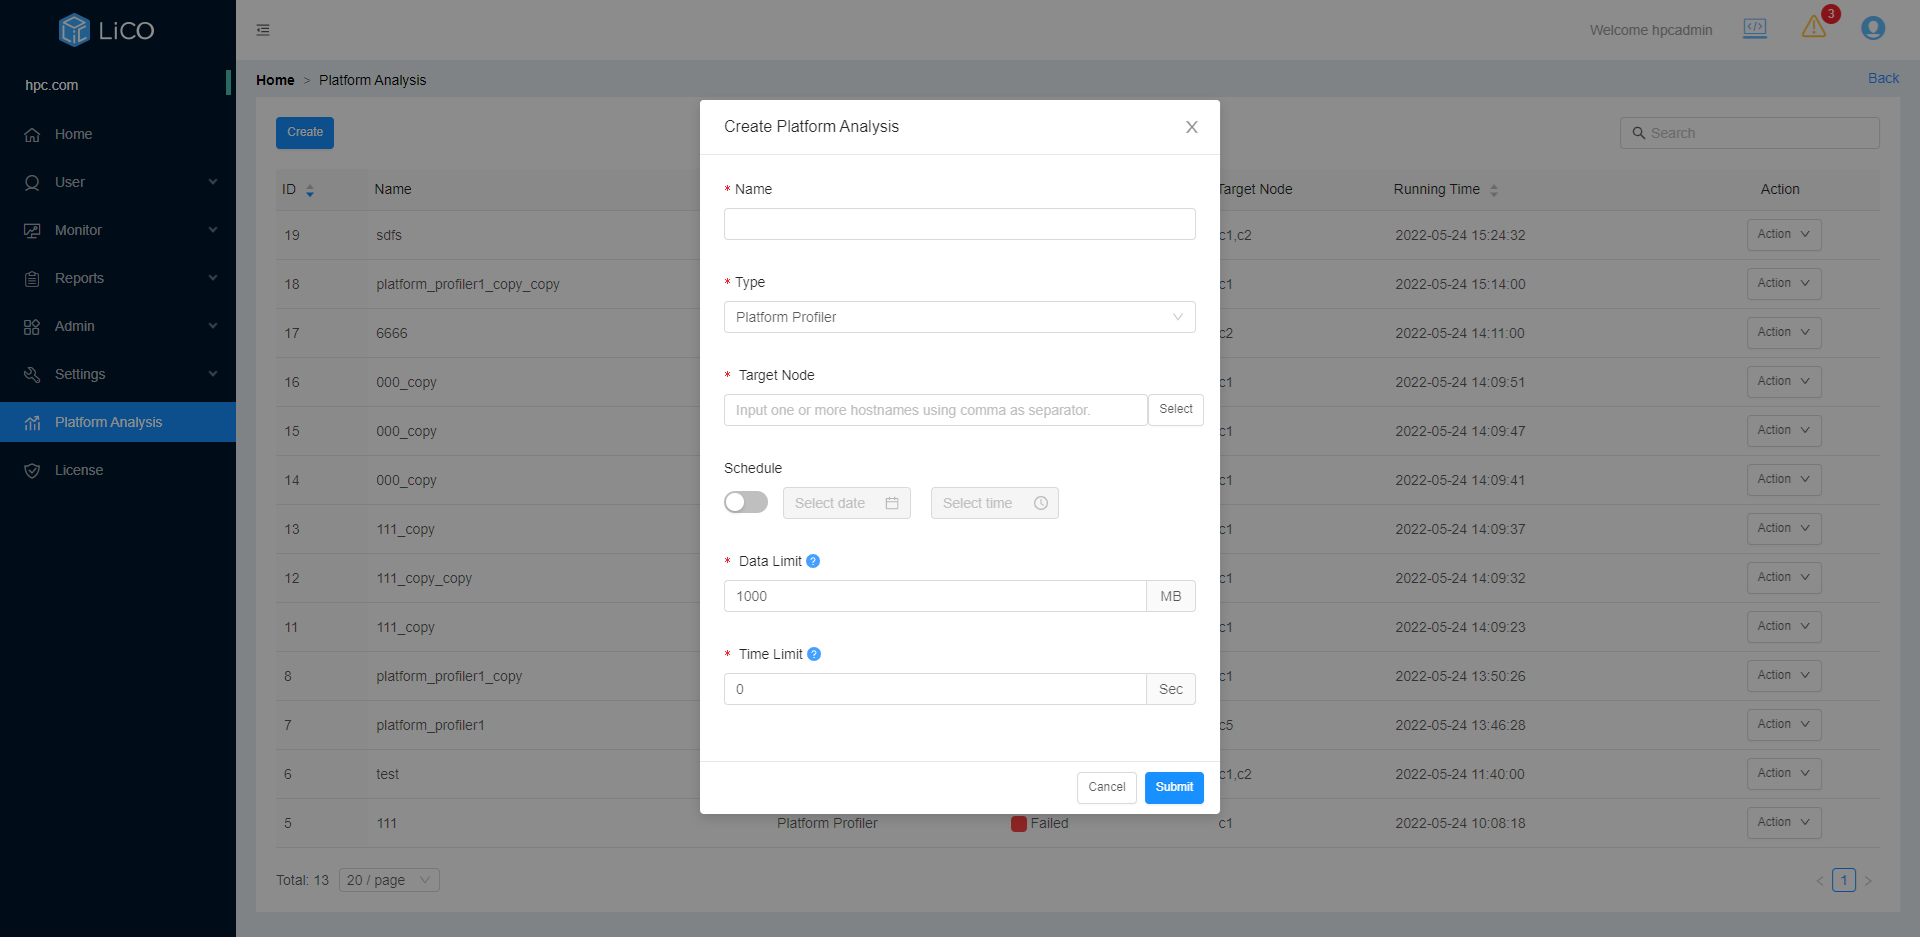Image resolution: width=1920 pixels, height=937 pixels.
Task: Open the Type dropdown showing Platform Profiler
Action: pyautogui.click(x=959, y=317)
